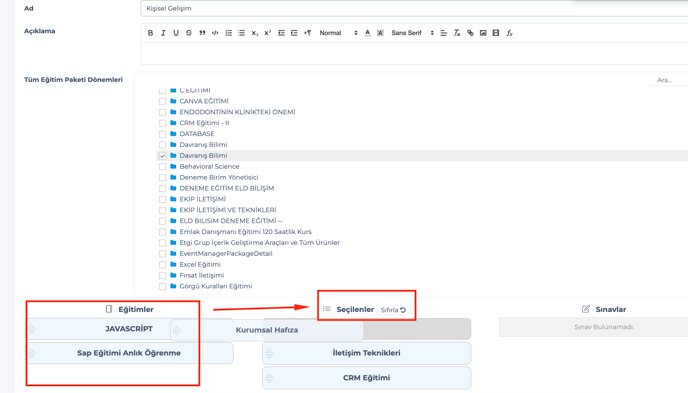Select the Kurumsal Hafıza card

[x=267, y=330]
